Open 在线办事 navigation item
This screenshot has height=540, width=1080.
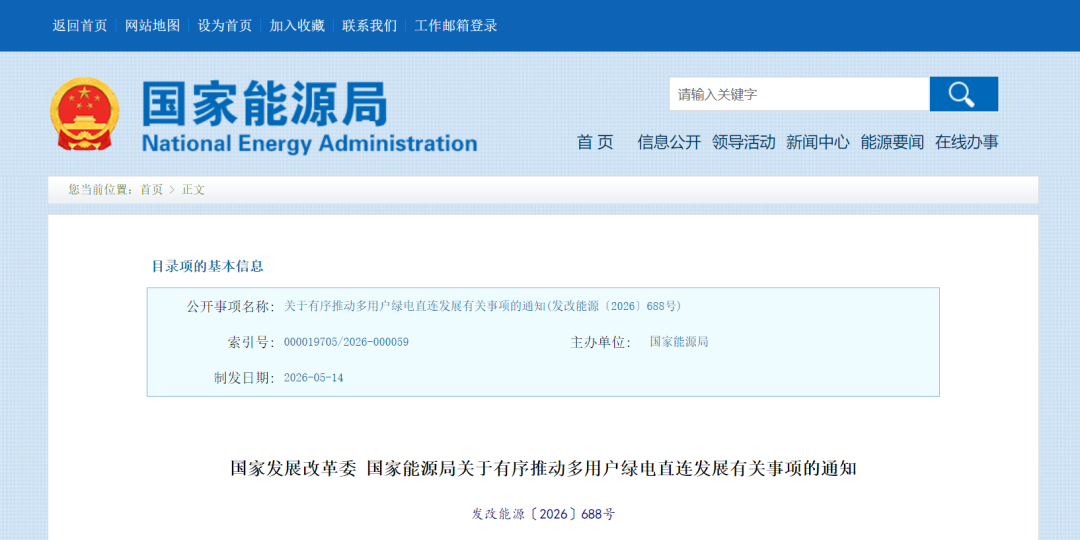tap(966, 142)
